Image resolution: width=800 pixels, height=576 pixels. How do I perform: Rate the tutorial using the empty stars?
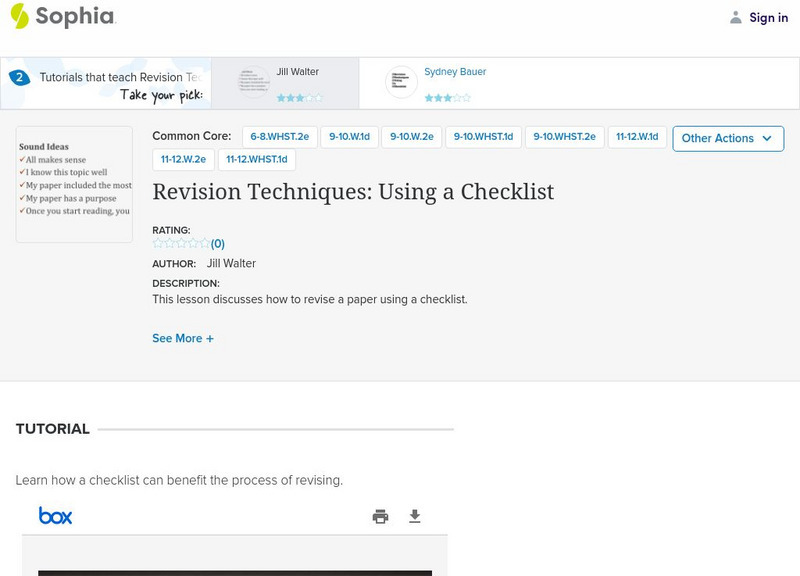181,243
